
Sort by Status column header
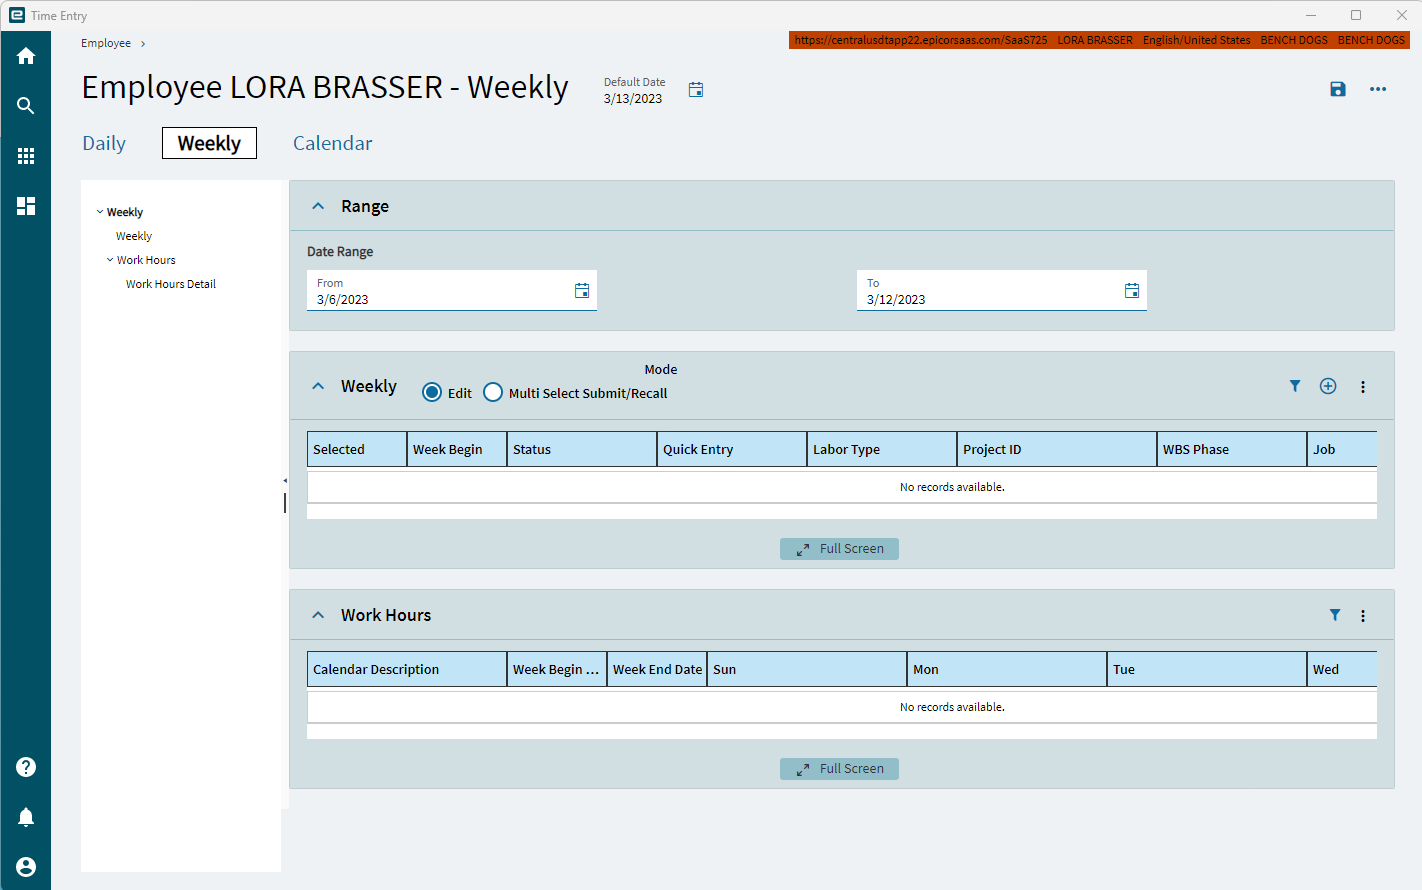point(582,449)
